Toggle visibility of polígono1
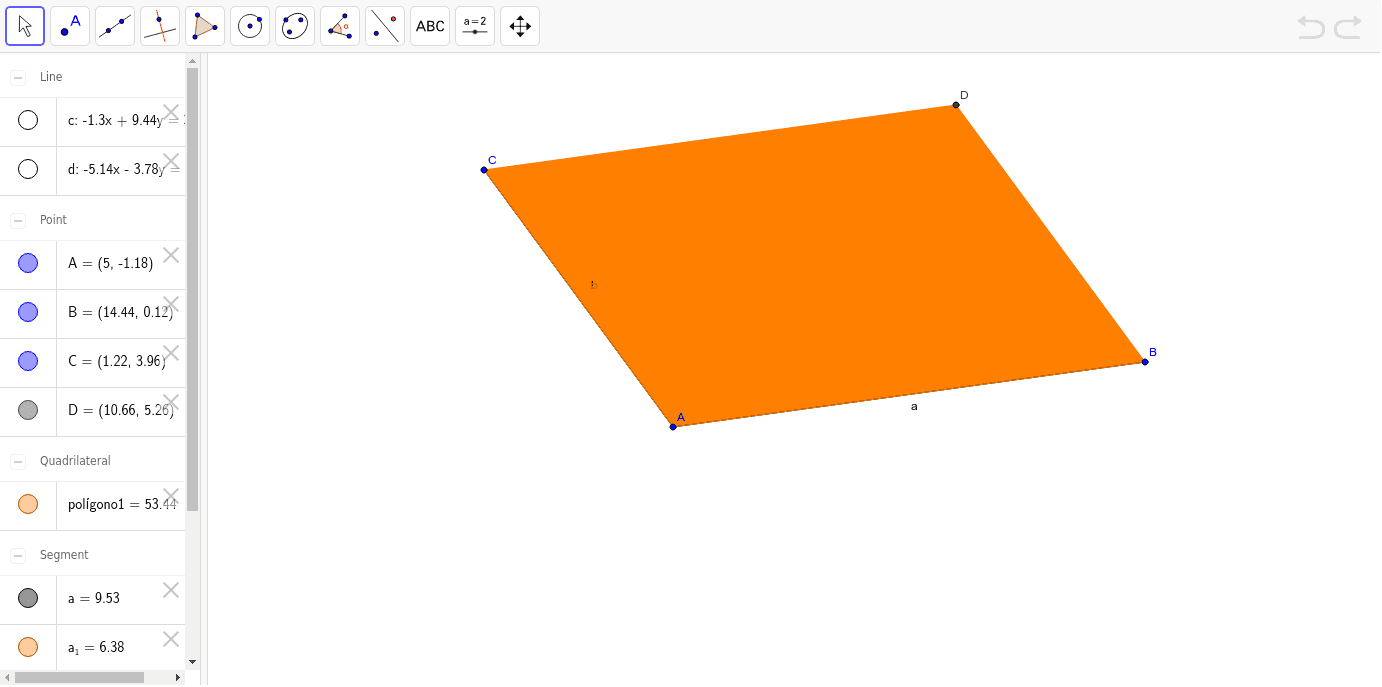This screenshot has height=687, width=1382. (x=28, y=504)
